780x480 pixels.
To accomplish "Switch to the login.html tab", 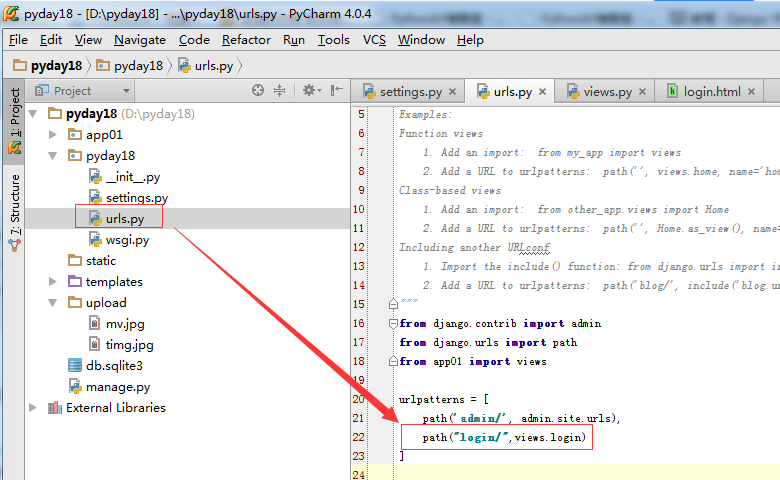I will click(x=711, y=92).
